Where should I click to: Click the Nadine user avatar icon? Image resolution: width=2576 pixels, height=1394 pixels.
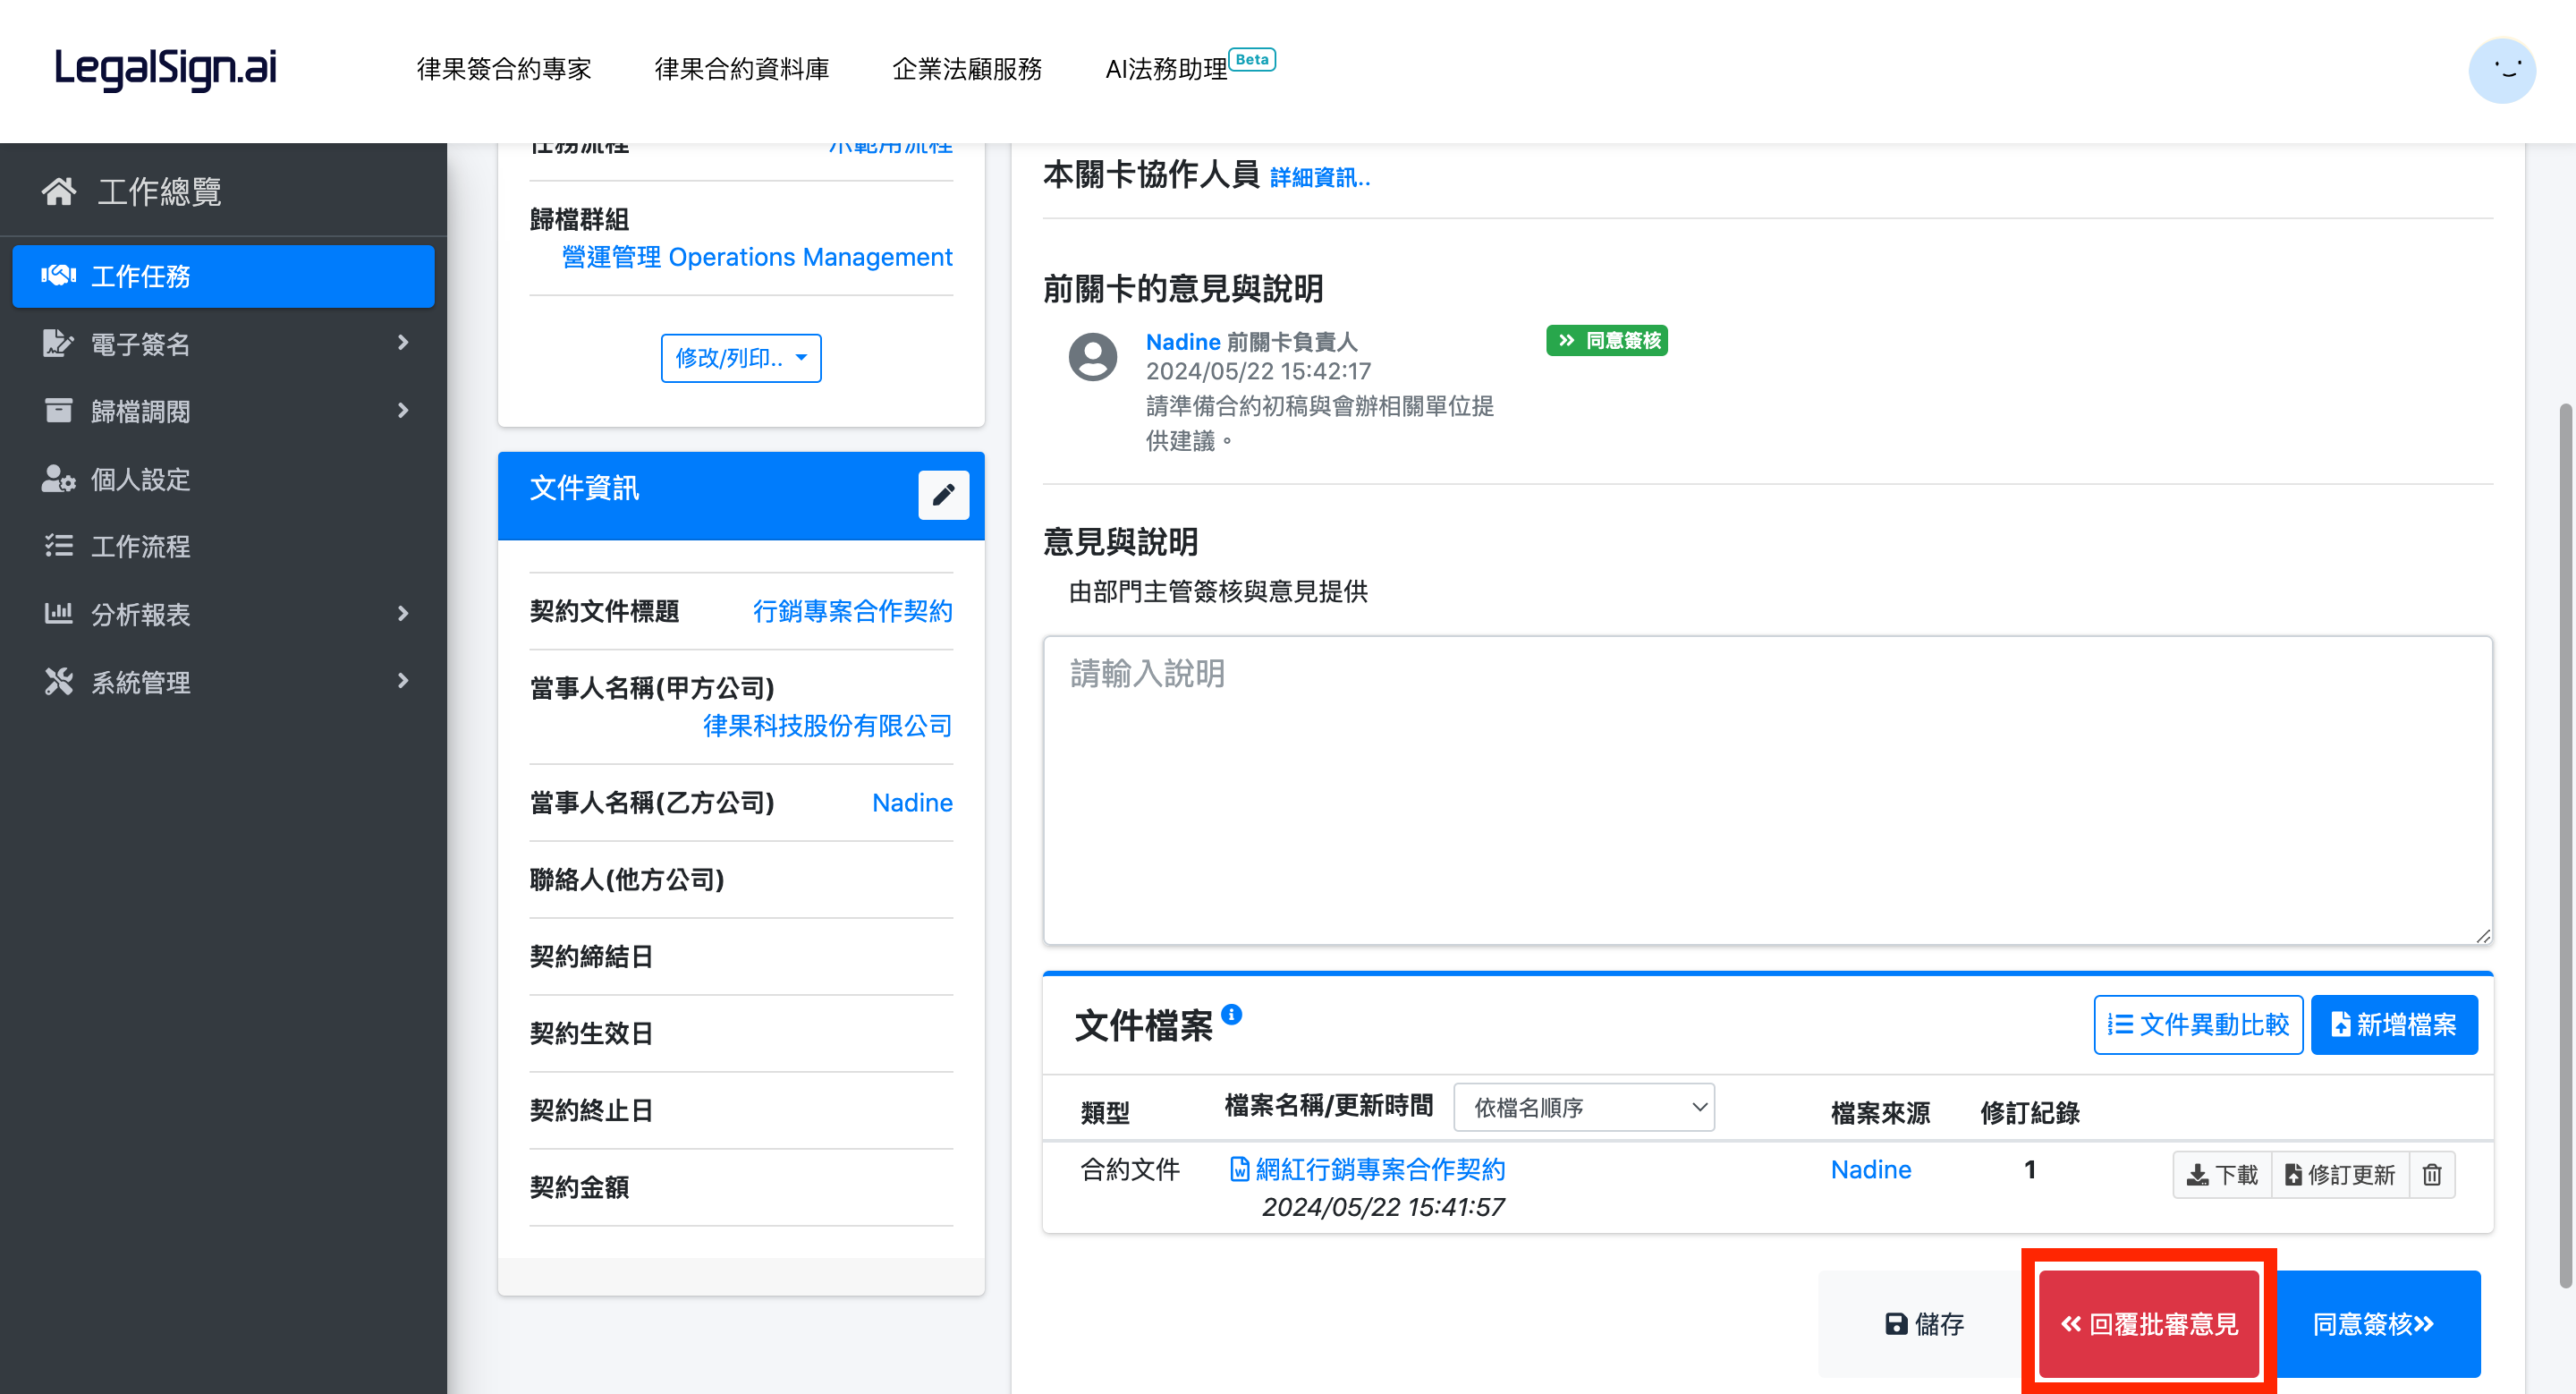(x=1092, y=357)
